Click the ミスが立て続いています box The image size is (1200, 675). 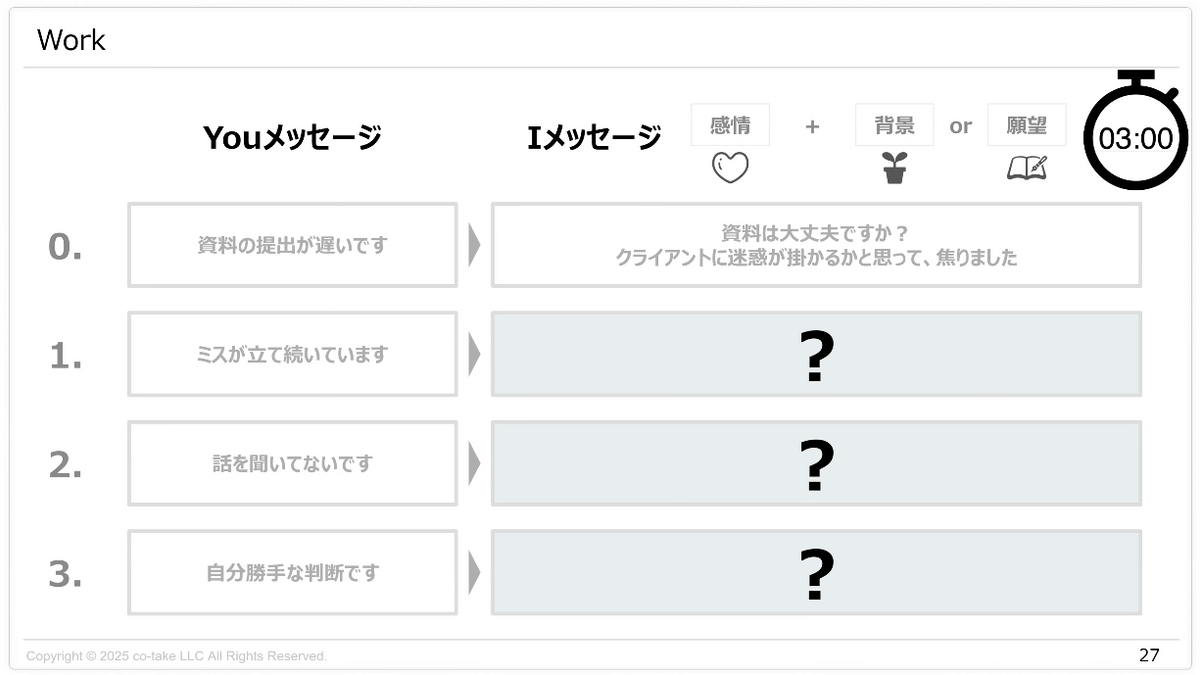coord(292,355)
